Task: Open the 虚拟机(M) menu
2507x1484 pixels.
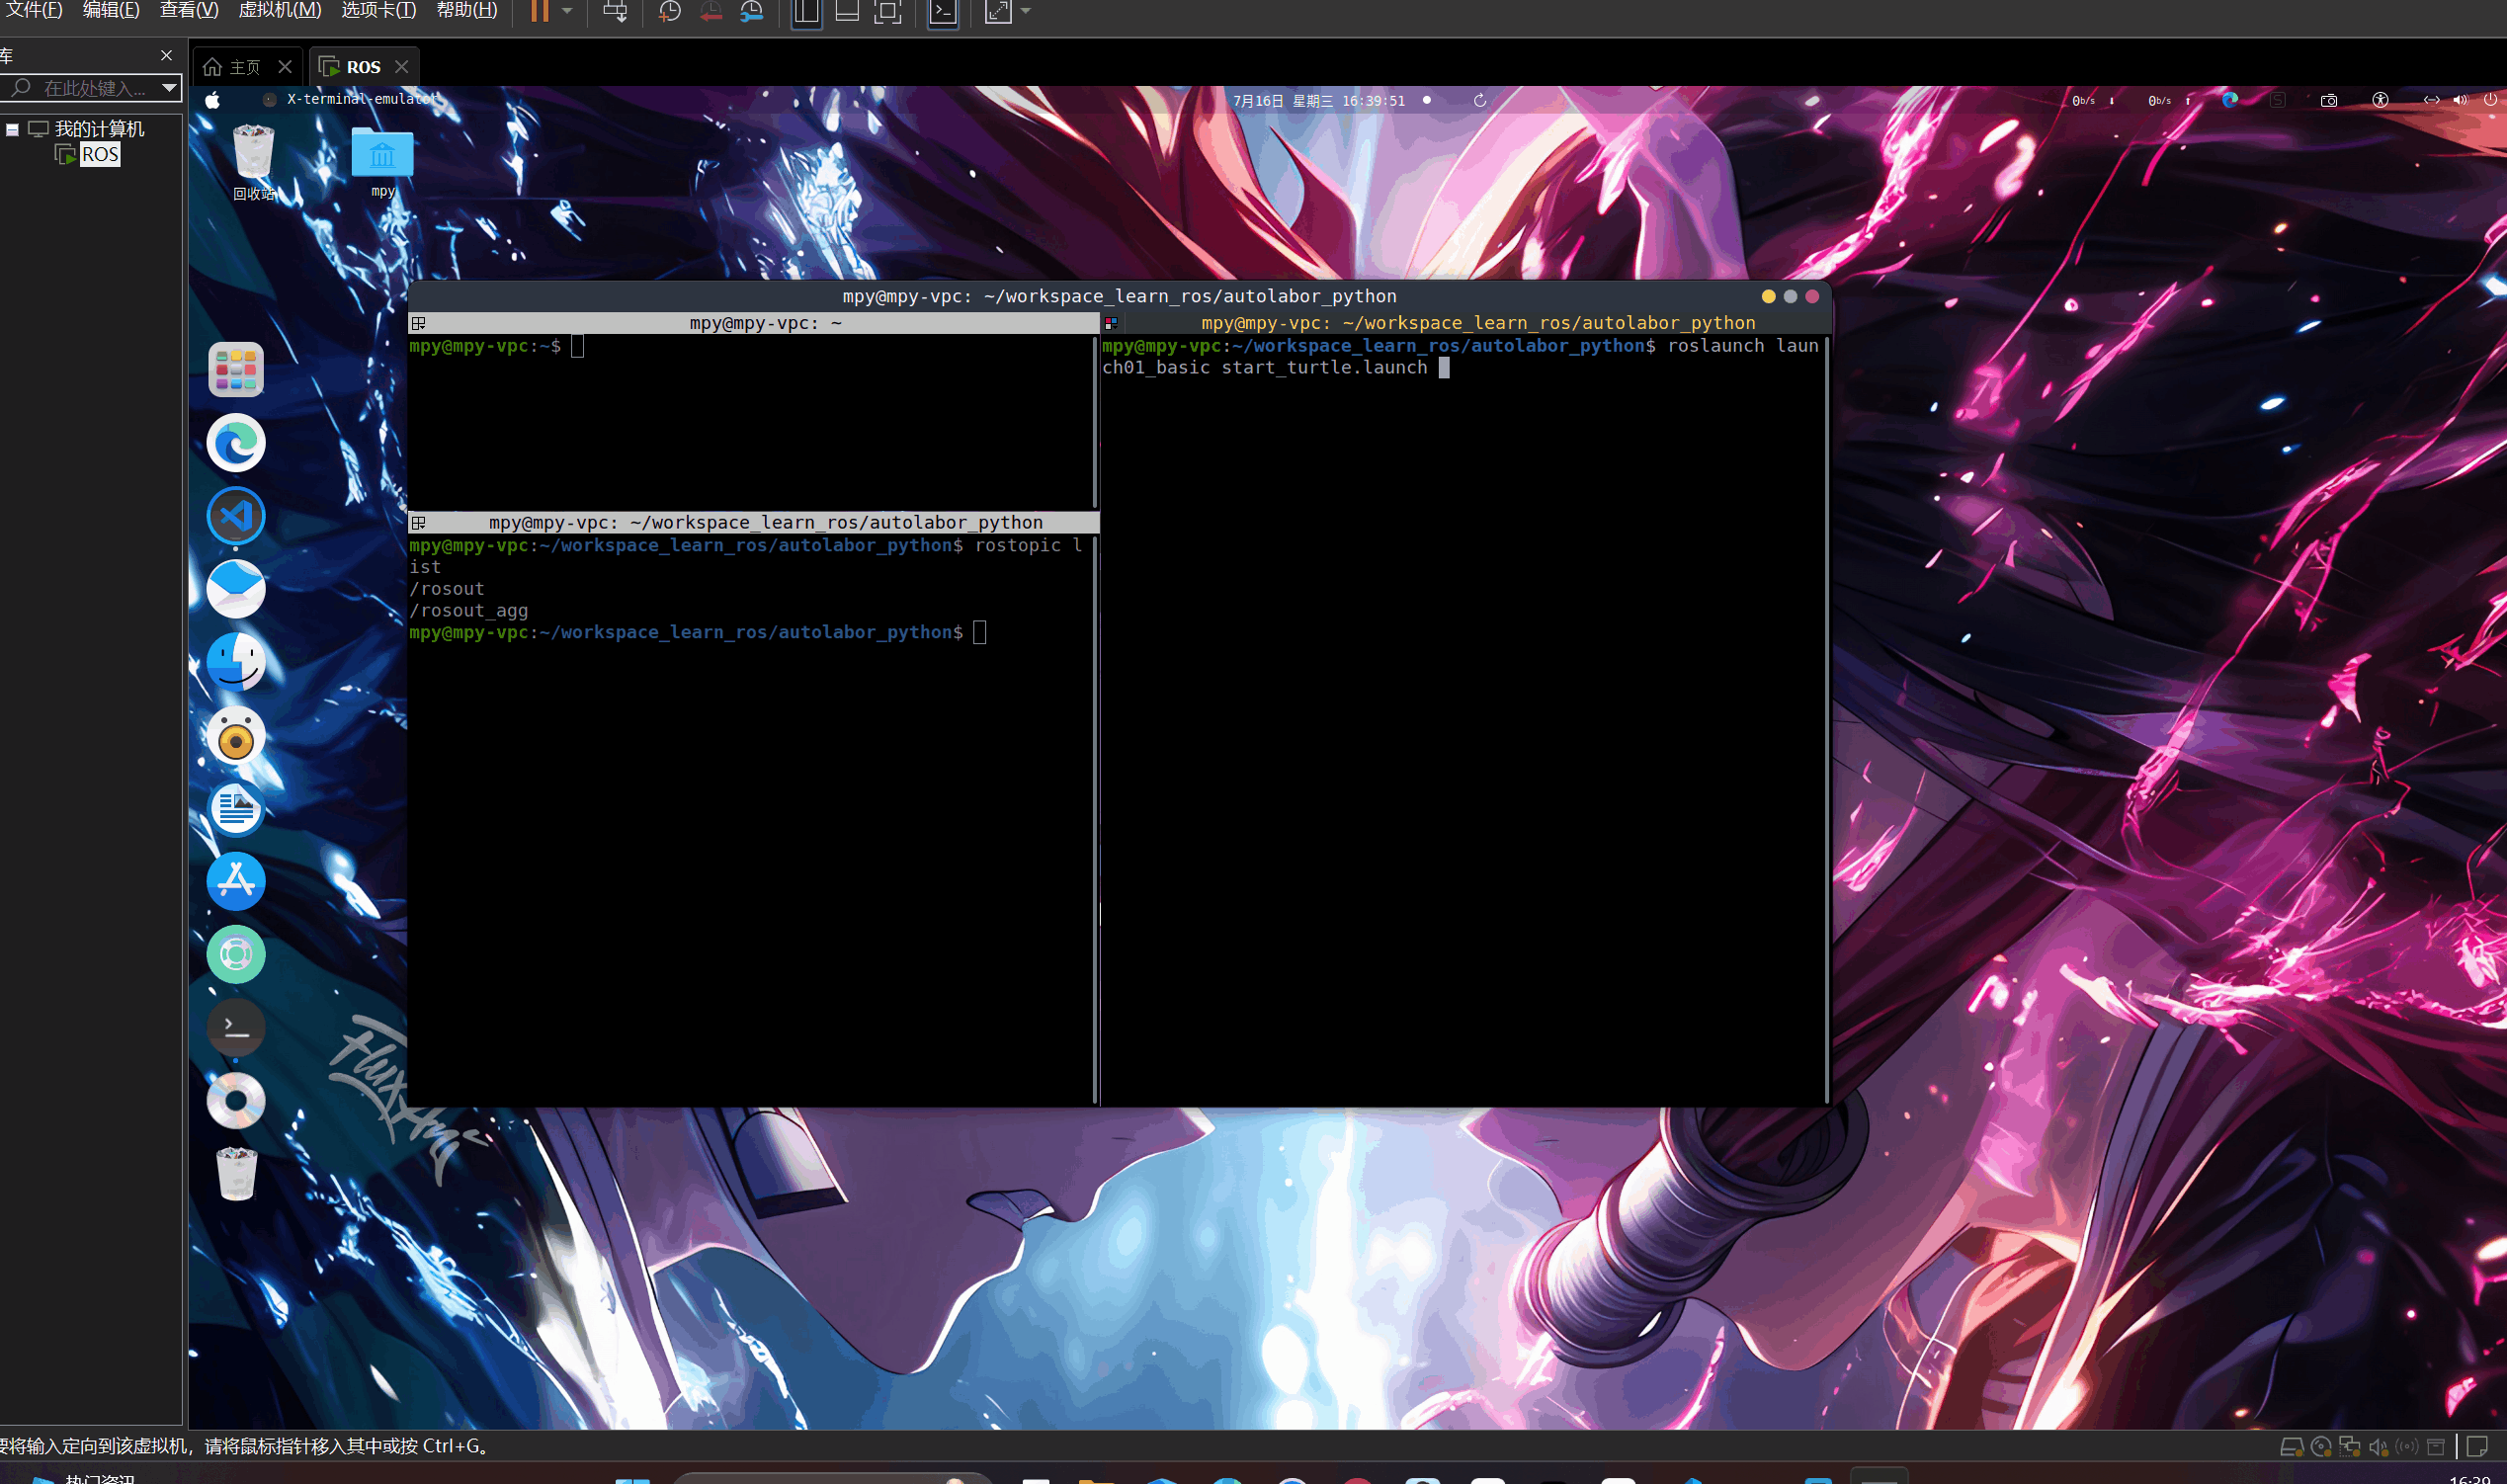Action: (x=280, y=10)
